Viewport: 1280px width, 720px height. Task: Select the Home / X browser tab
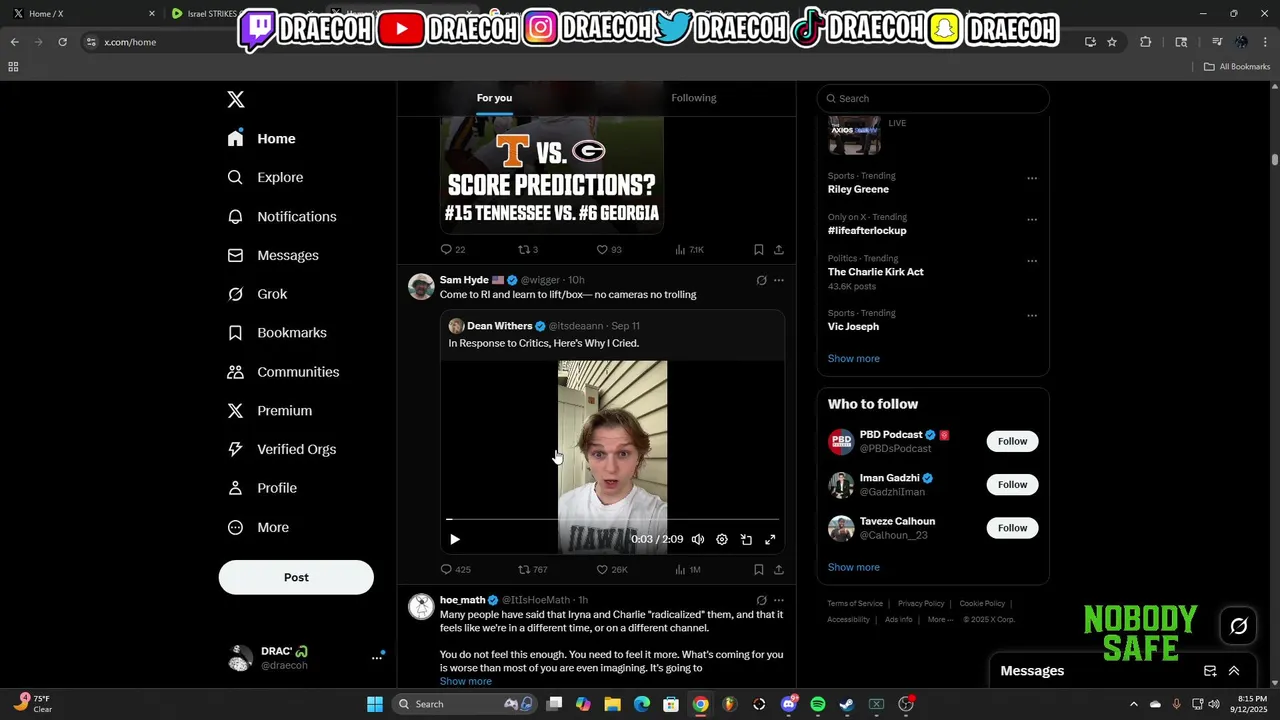pyautogui.click(x=83, y=14)
